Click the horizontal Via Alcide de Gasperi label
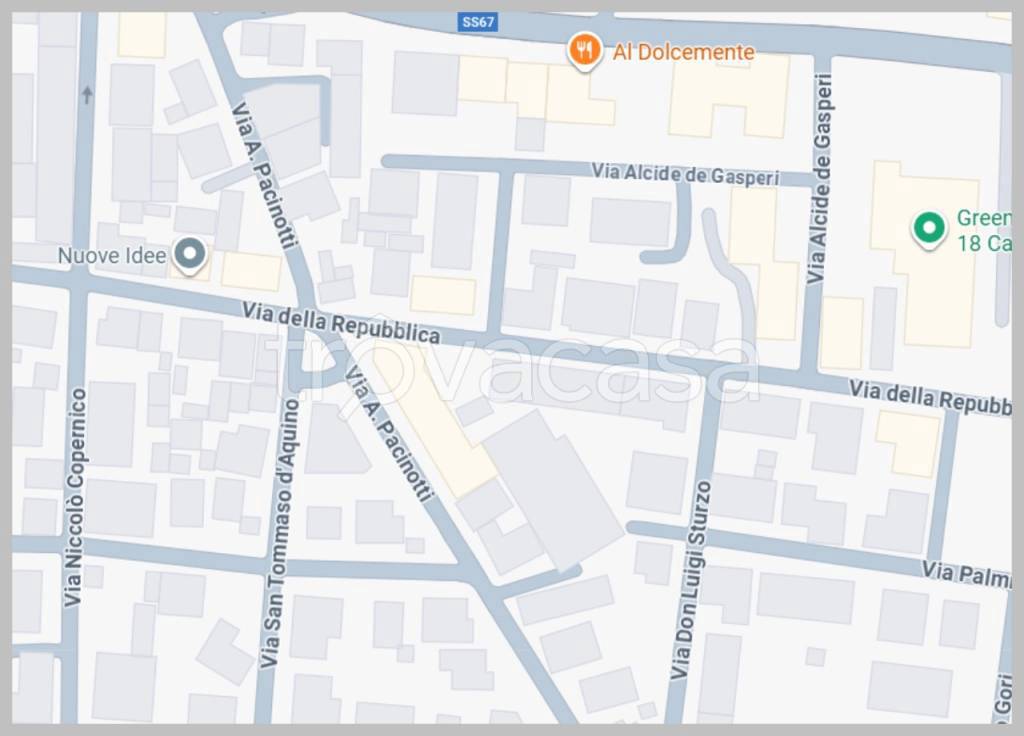1024x736 pixels. (686, 174)
